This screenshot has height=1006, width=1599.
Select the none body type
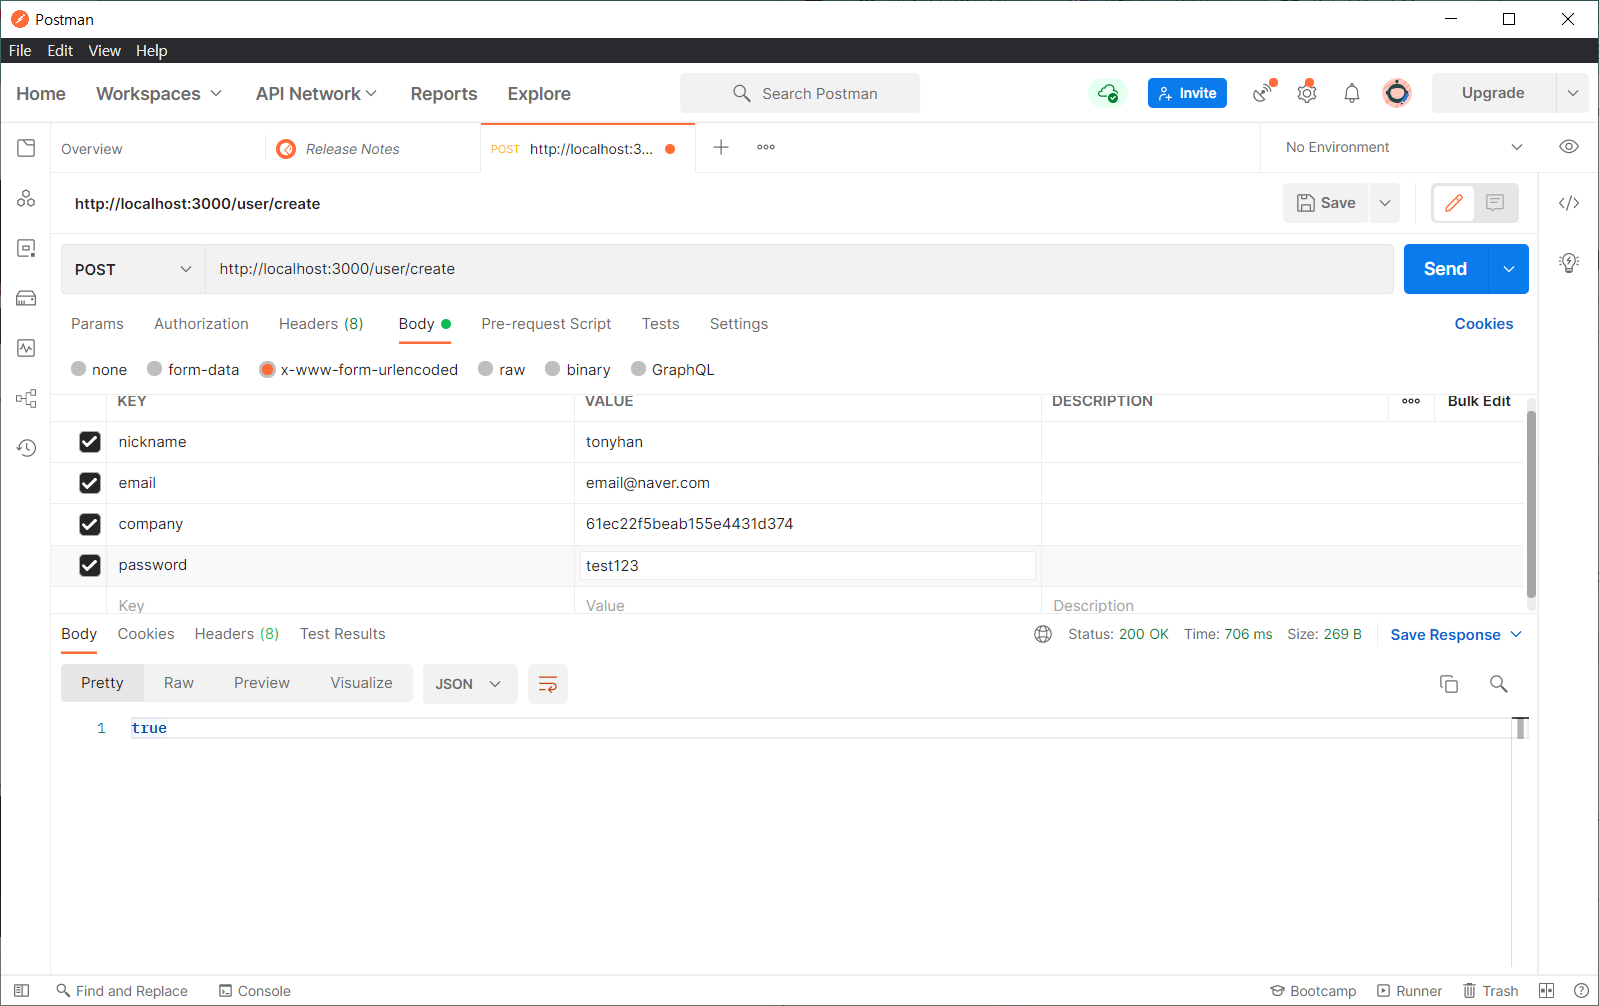(x=79, y=369)
